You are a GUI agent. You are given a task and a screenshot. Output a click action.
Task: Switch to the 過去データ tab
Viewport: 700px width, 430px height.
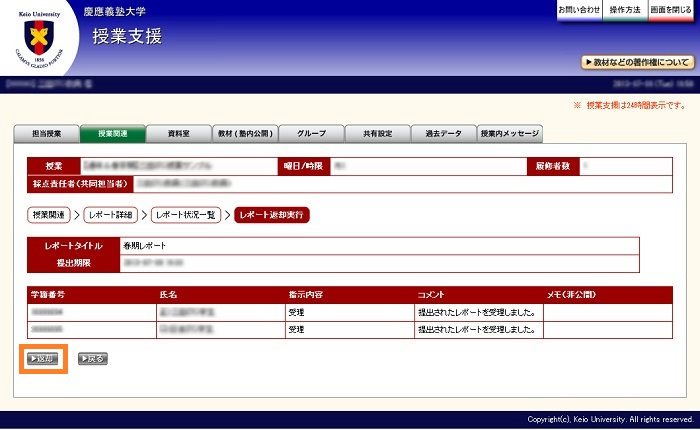pos(443,133)
